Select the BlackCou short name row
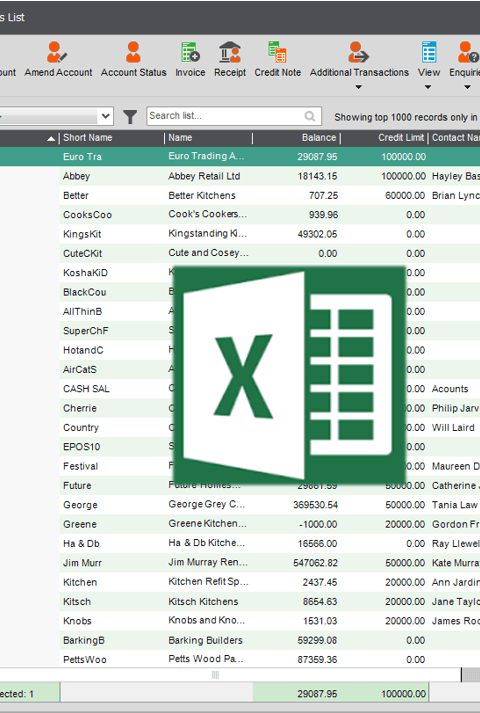Screen dimensions: 480x713 85,292
